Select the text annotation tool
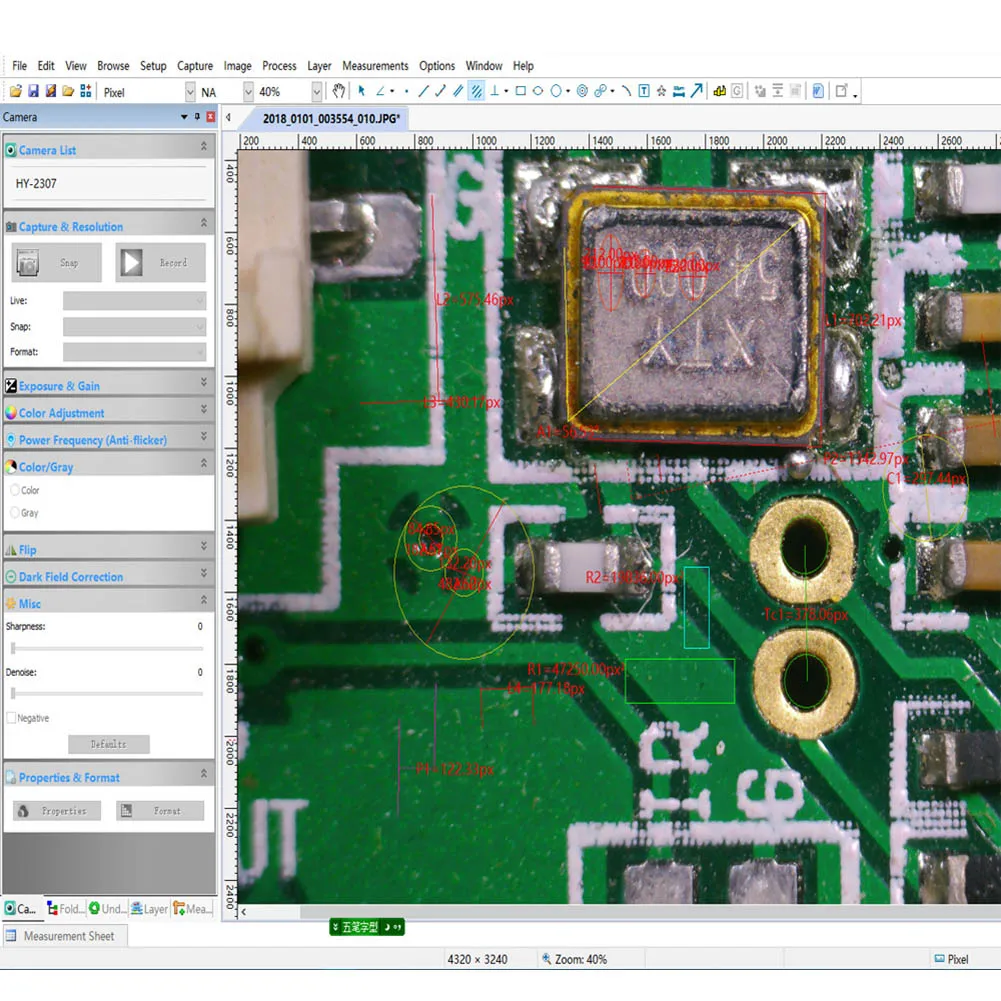Viewport: 1001px width, 1001px height. click(644, 91)
